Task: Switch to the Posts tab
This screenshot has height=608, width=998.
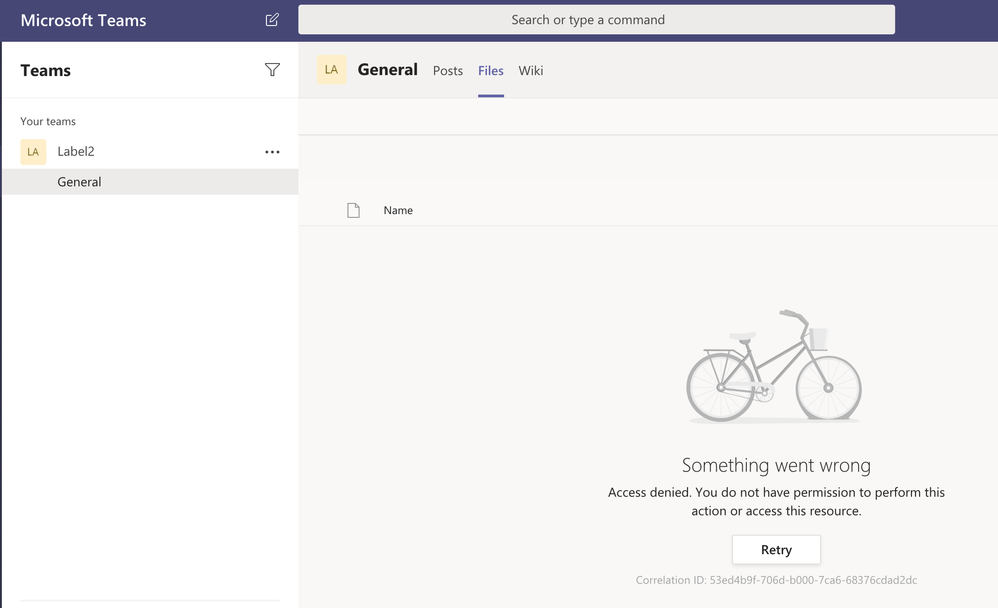Action: 447,71
